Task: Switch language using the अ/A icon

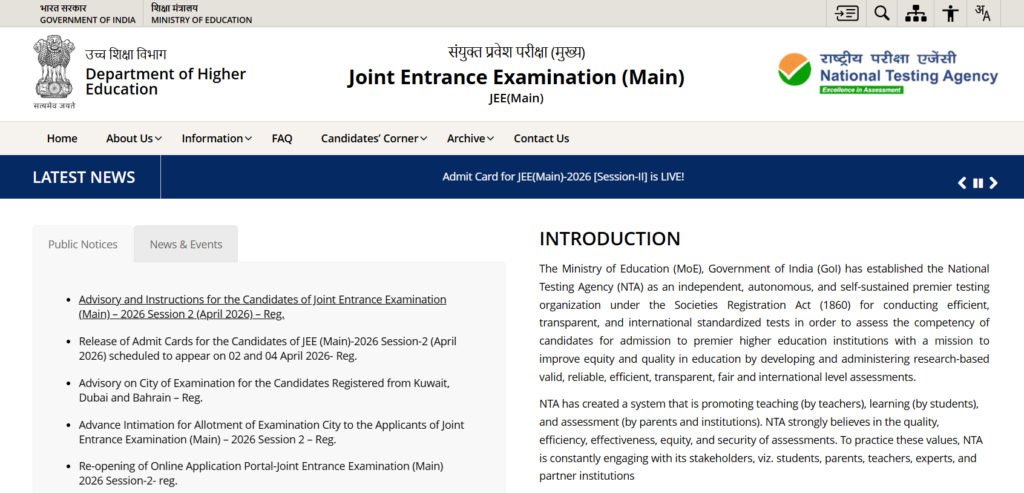Action: coord(982,13)
